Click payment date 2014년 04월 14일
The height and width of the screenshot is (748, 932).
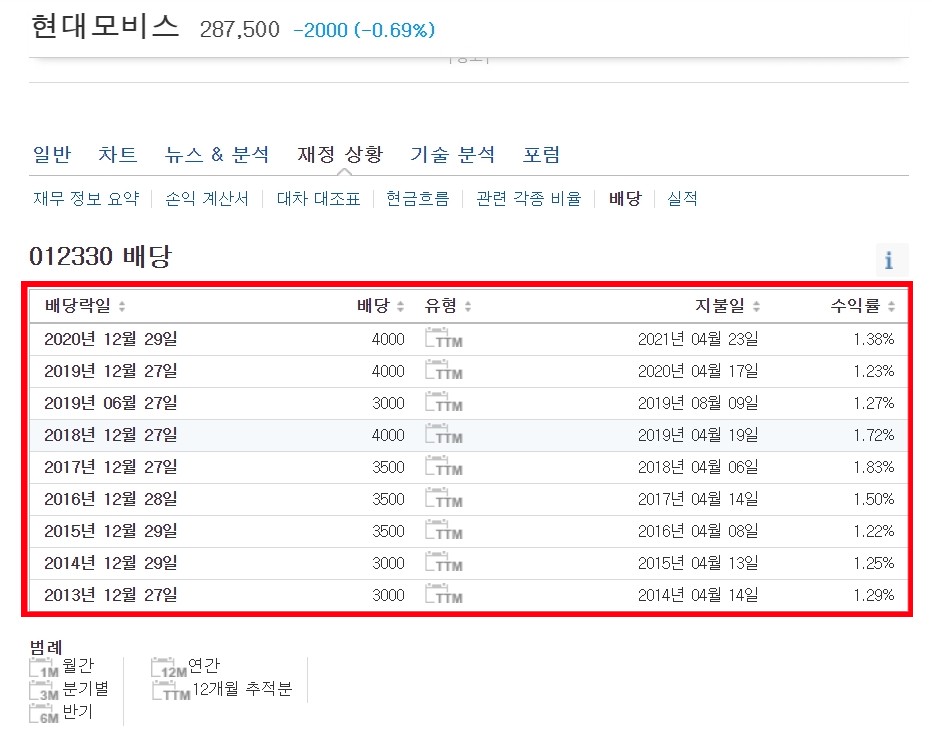pos(698,596)
